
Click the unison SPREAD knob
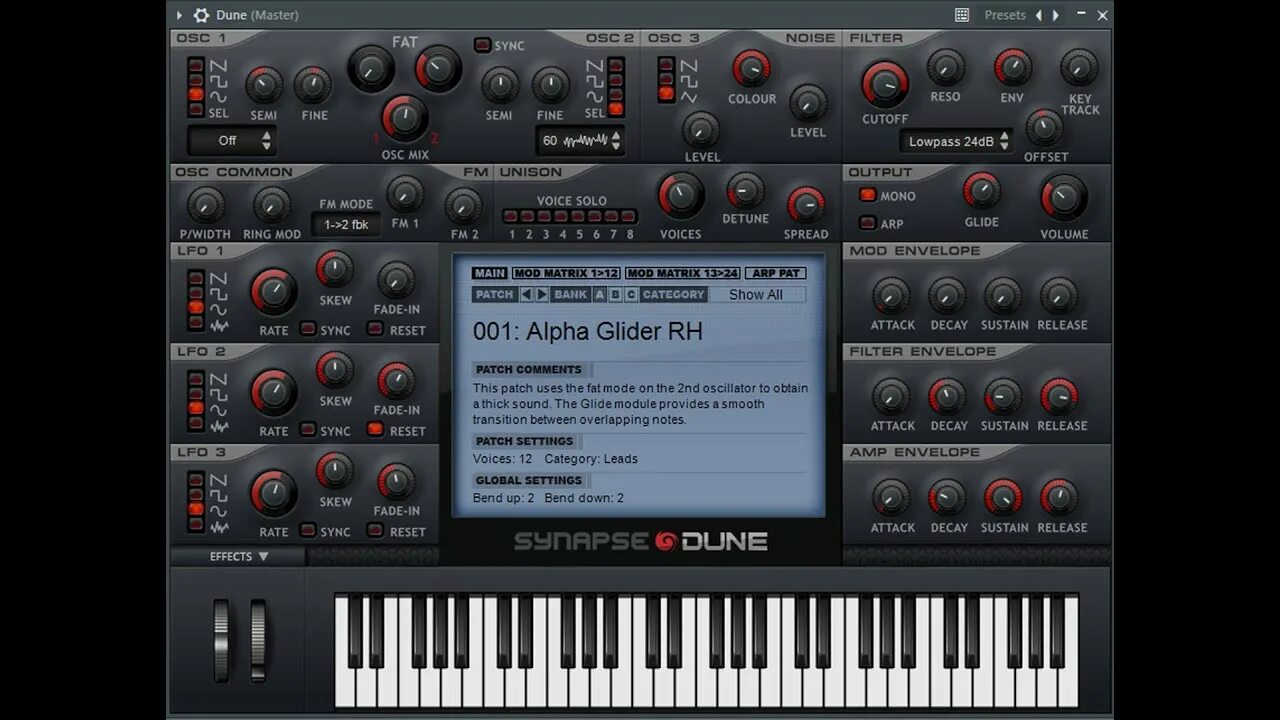[806, 205]
